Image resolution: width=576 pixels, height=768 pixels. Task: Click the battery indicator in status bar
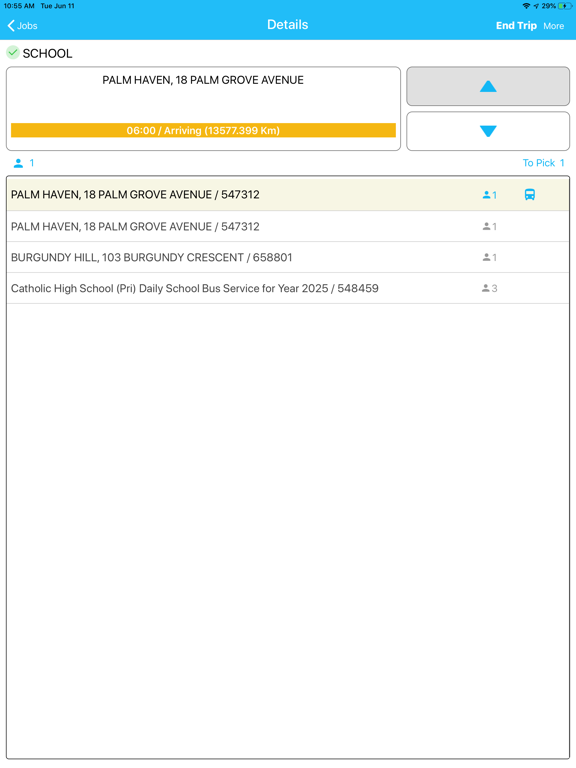[565, 6]
